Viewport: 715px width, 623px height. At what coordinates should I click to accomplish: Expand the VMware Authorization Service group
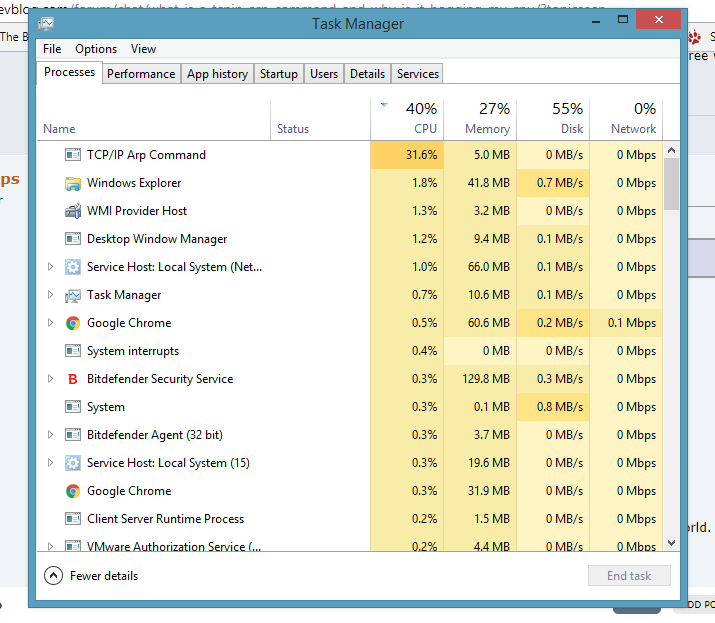(x=51, y=546)
